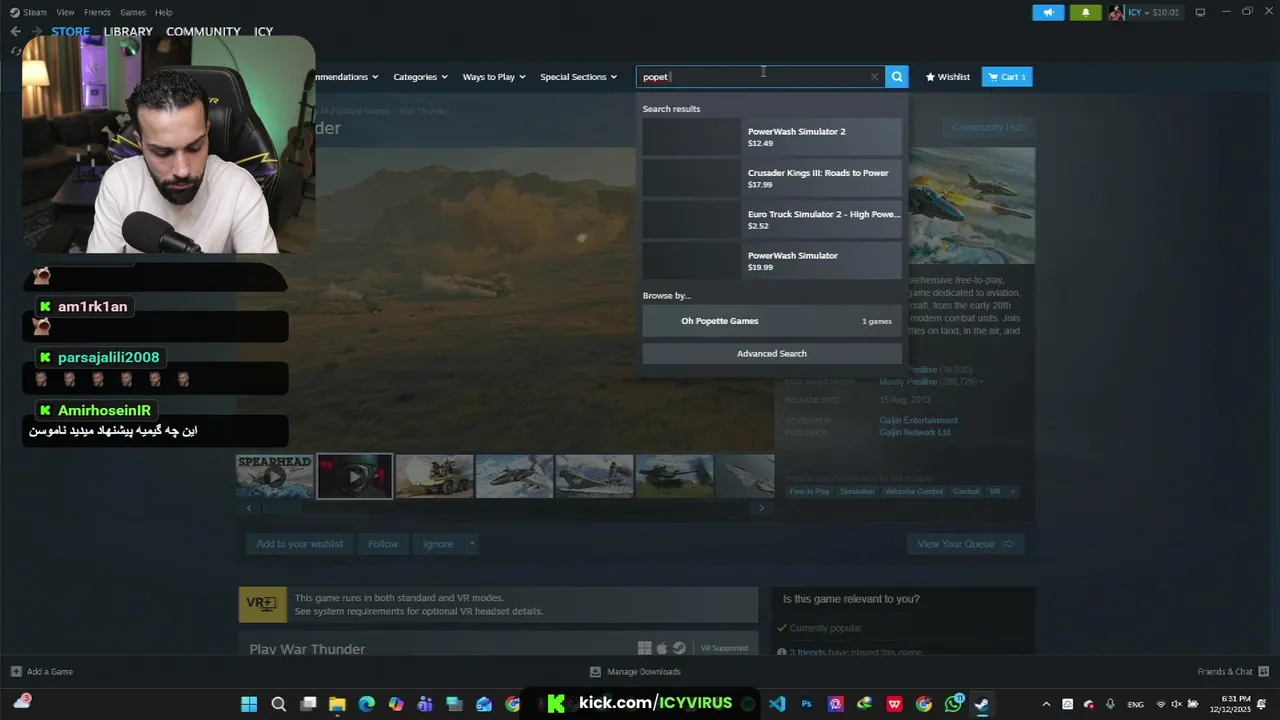Screen dimensions: 1280x720
Task: Open the announcements megaphone button
Action: point(1048,13)
